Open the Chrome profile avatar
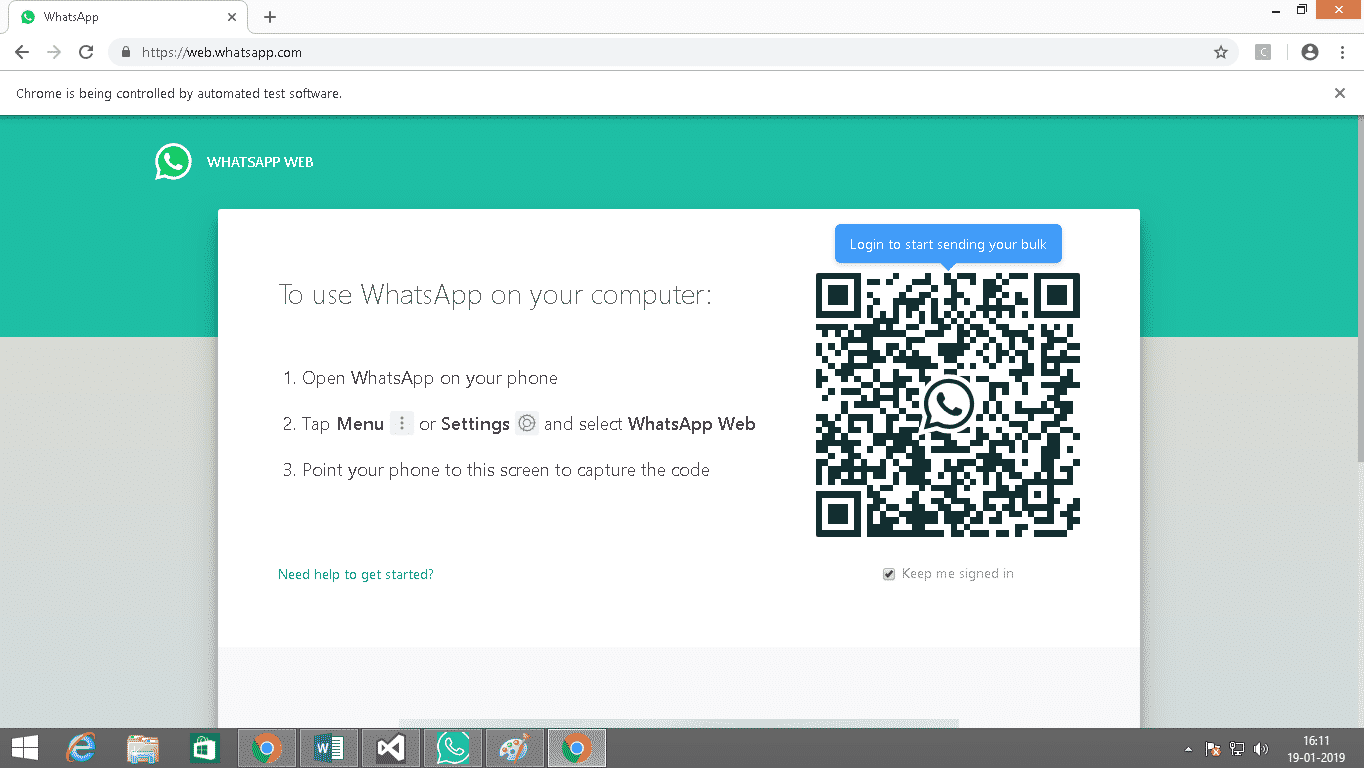Screen dimensions: 1364x768 1310,52
